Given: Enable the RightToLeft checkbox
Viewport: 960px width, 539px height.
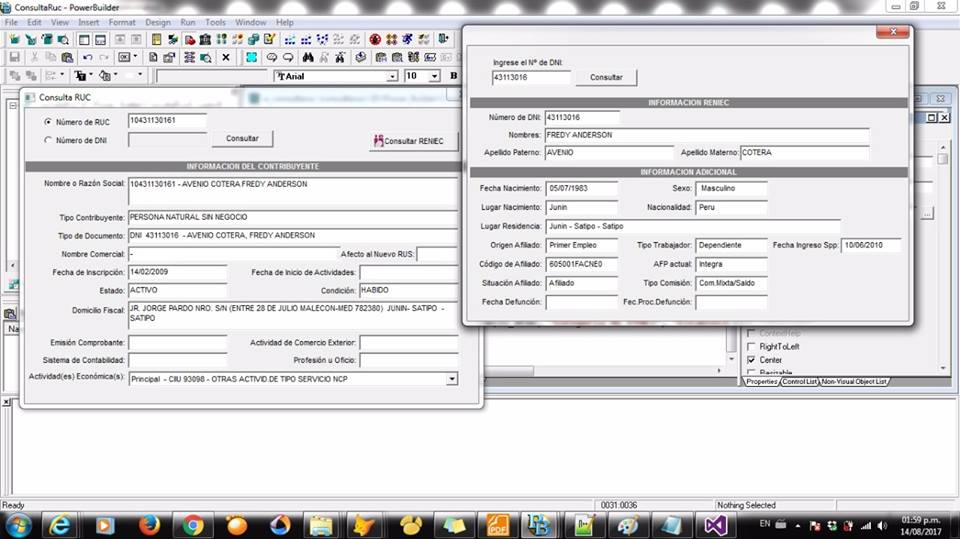Looking at the screenshot, I should [752, 346].
